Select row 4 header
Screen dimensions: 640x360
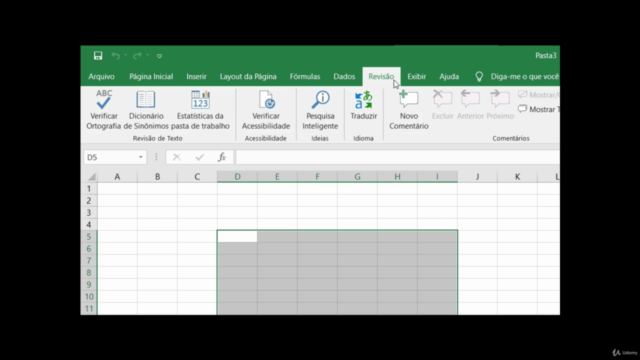tap(89, 224)
